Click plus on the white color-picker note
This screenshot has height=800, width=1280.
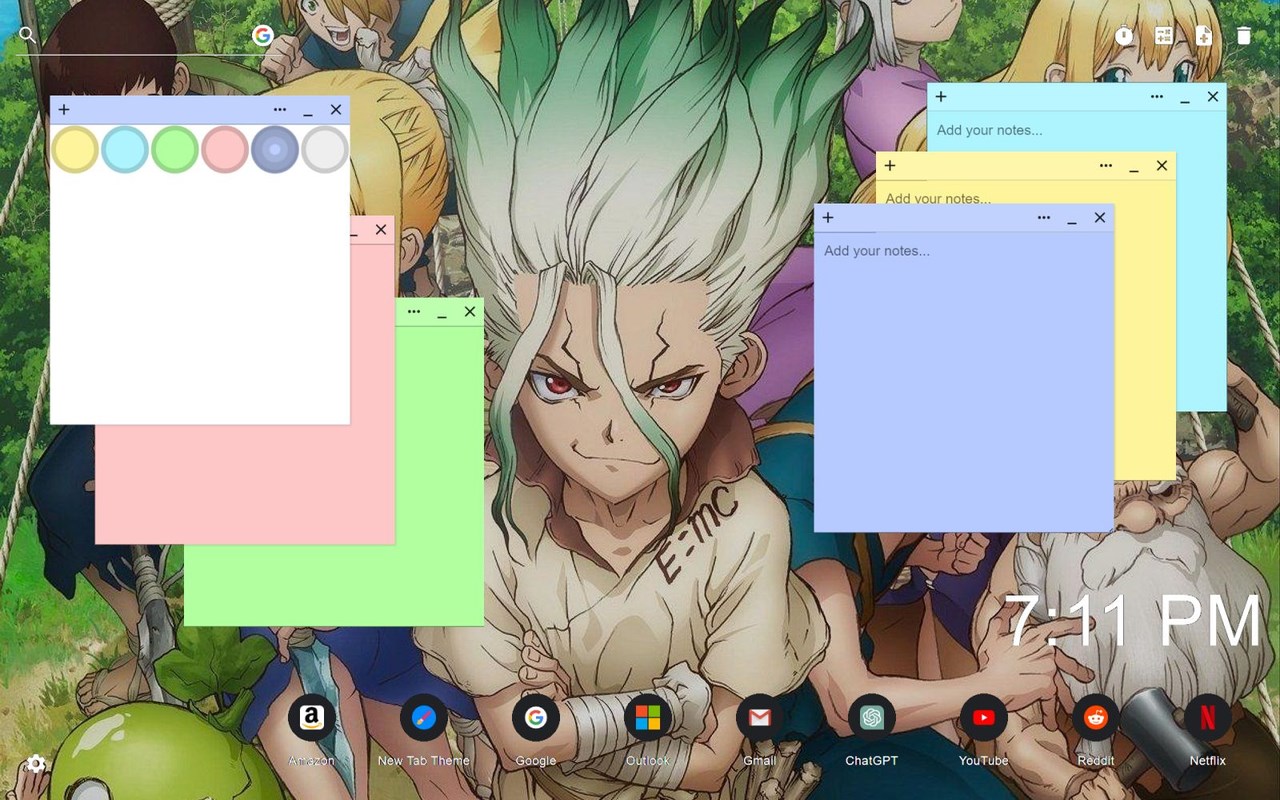click(x=64, y=110)
